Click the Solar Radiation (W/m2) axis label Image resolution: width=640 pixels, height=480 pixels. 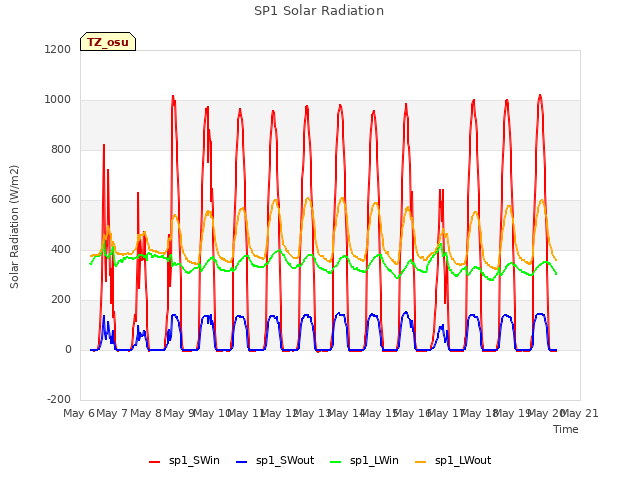click(x=14, y=227)
